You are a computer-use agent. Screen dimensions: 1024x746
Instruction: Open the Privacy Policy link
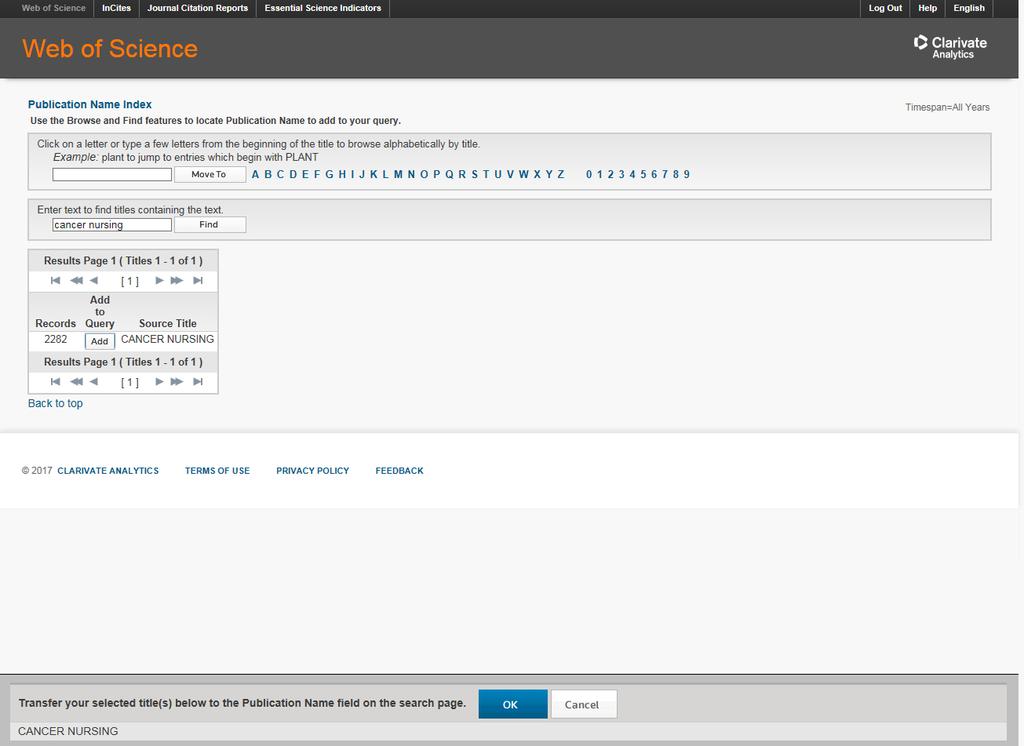click(x=312, y=470)
